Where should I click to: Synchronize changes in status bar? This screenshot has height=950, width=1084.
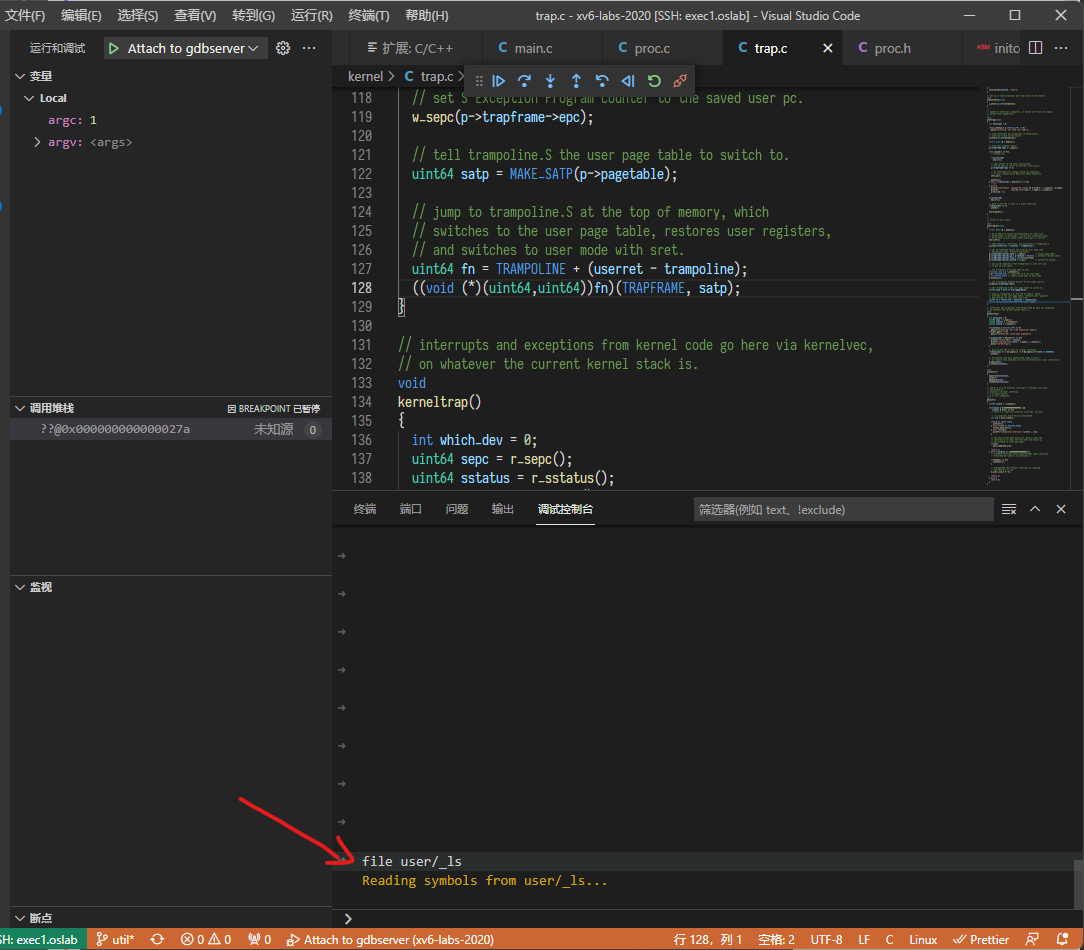(158, 940)
